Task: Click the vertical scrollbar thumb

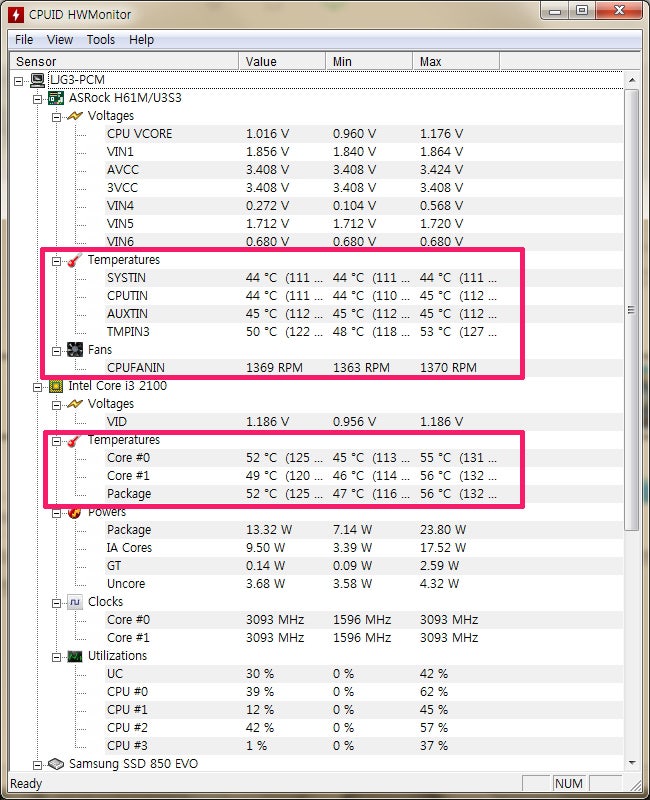Action: pyautogui.click(x=632, y=310)
